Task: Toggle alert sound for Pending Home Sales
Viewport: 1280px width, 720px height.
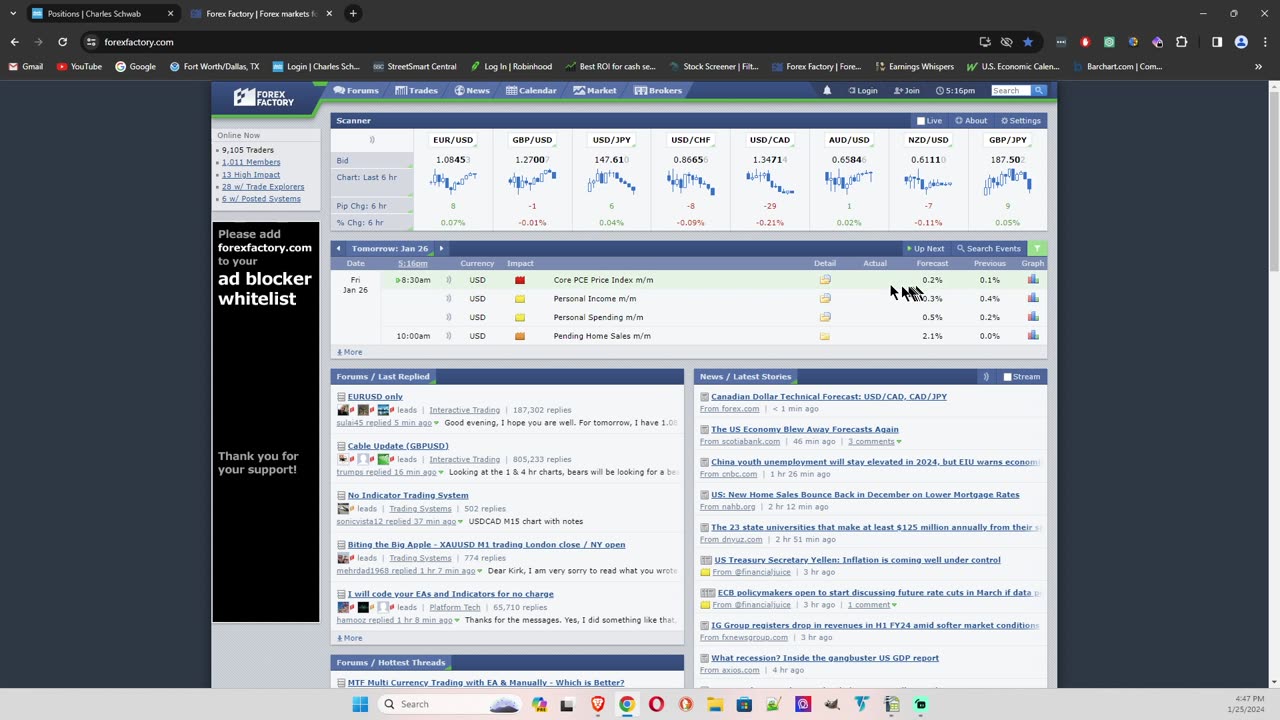Action: click(448, 336)
